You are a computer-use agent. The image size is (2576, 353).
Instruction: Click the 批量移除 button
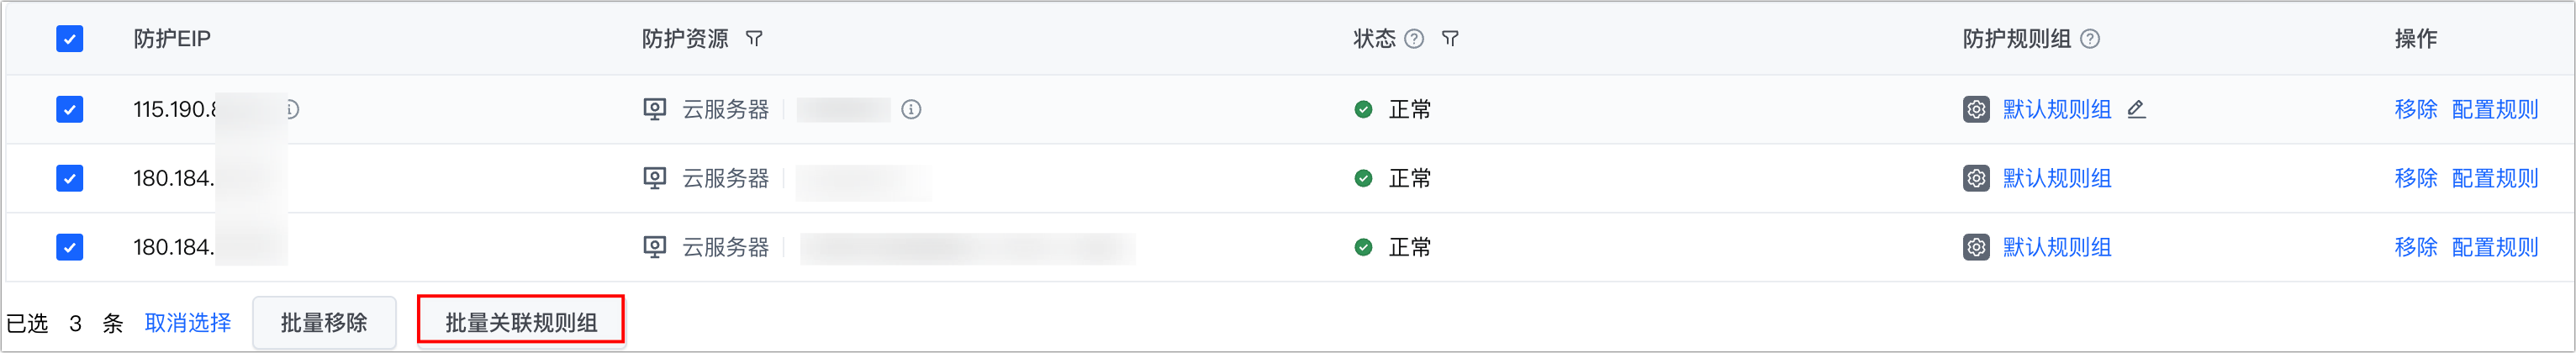[x=324, y=323]
